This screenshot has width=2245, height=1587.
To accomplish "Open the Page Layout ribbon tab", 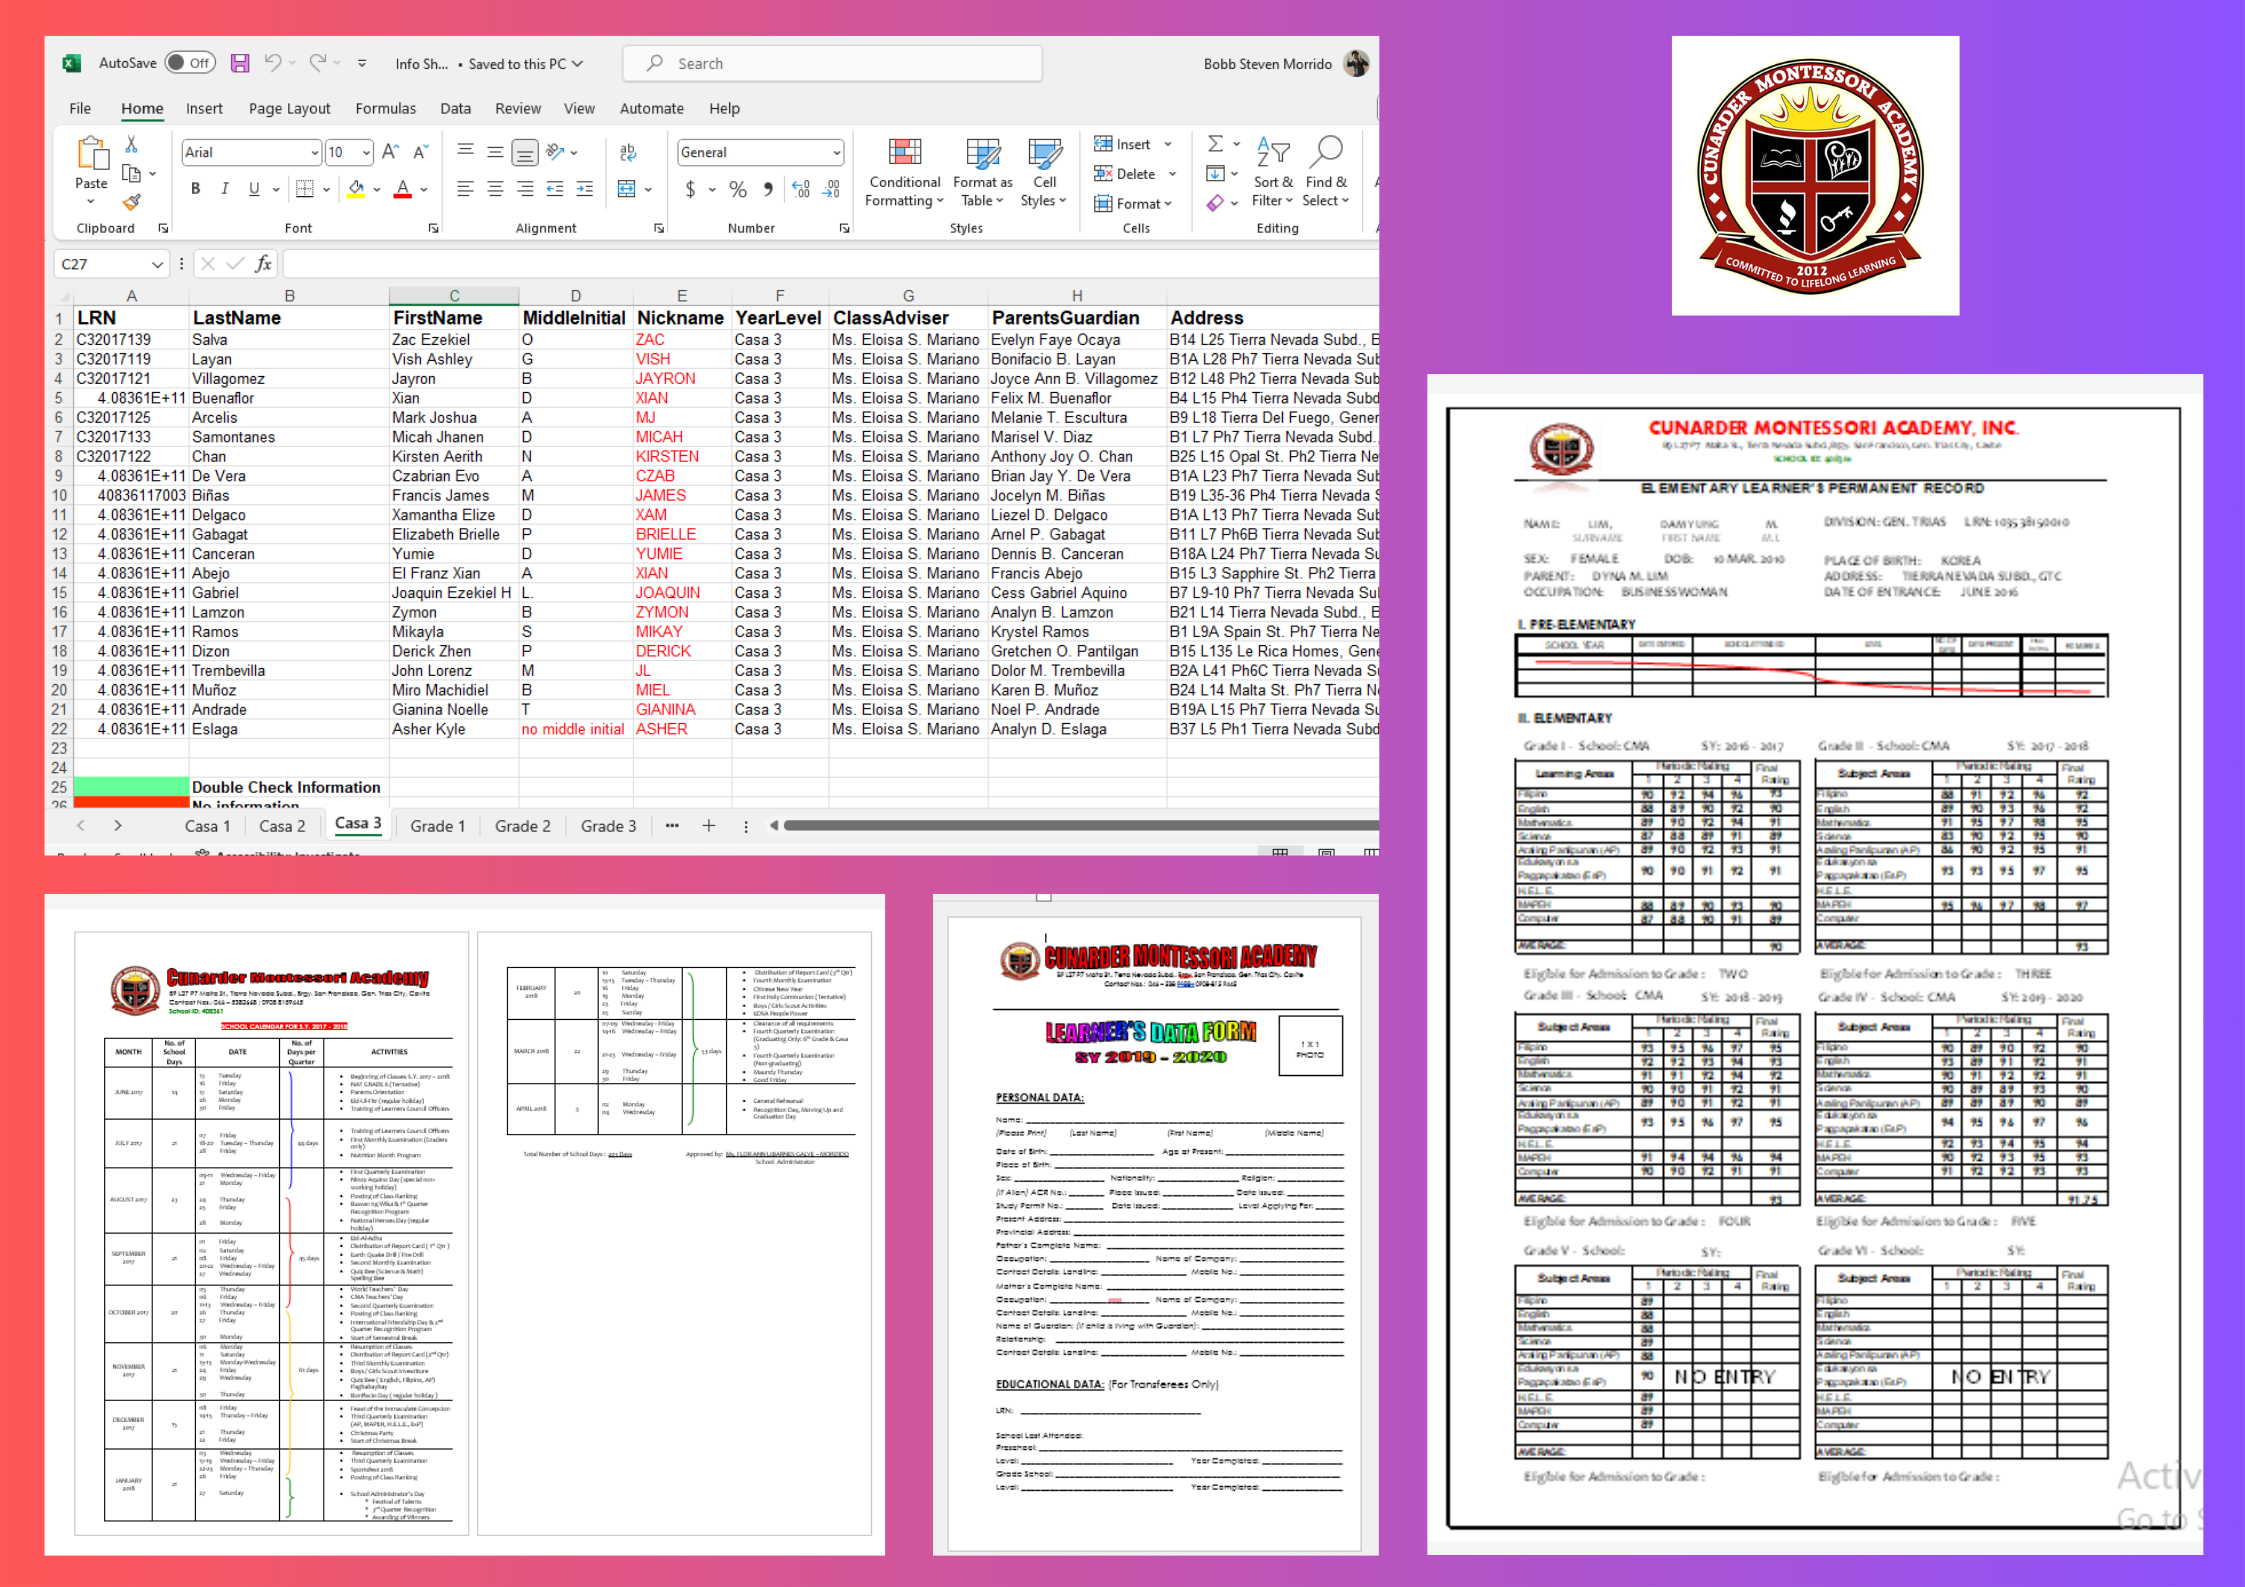I will click(289, 108).
